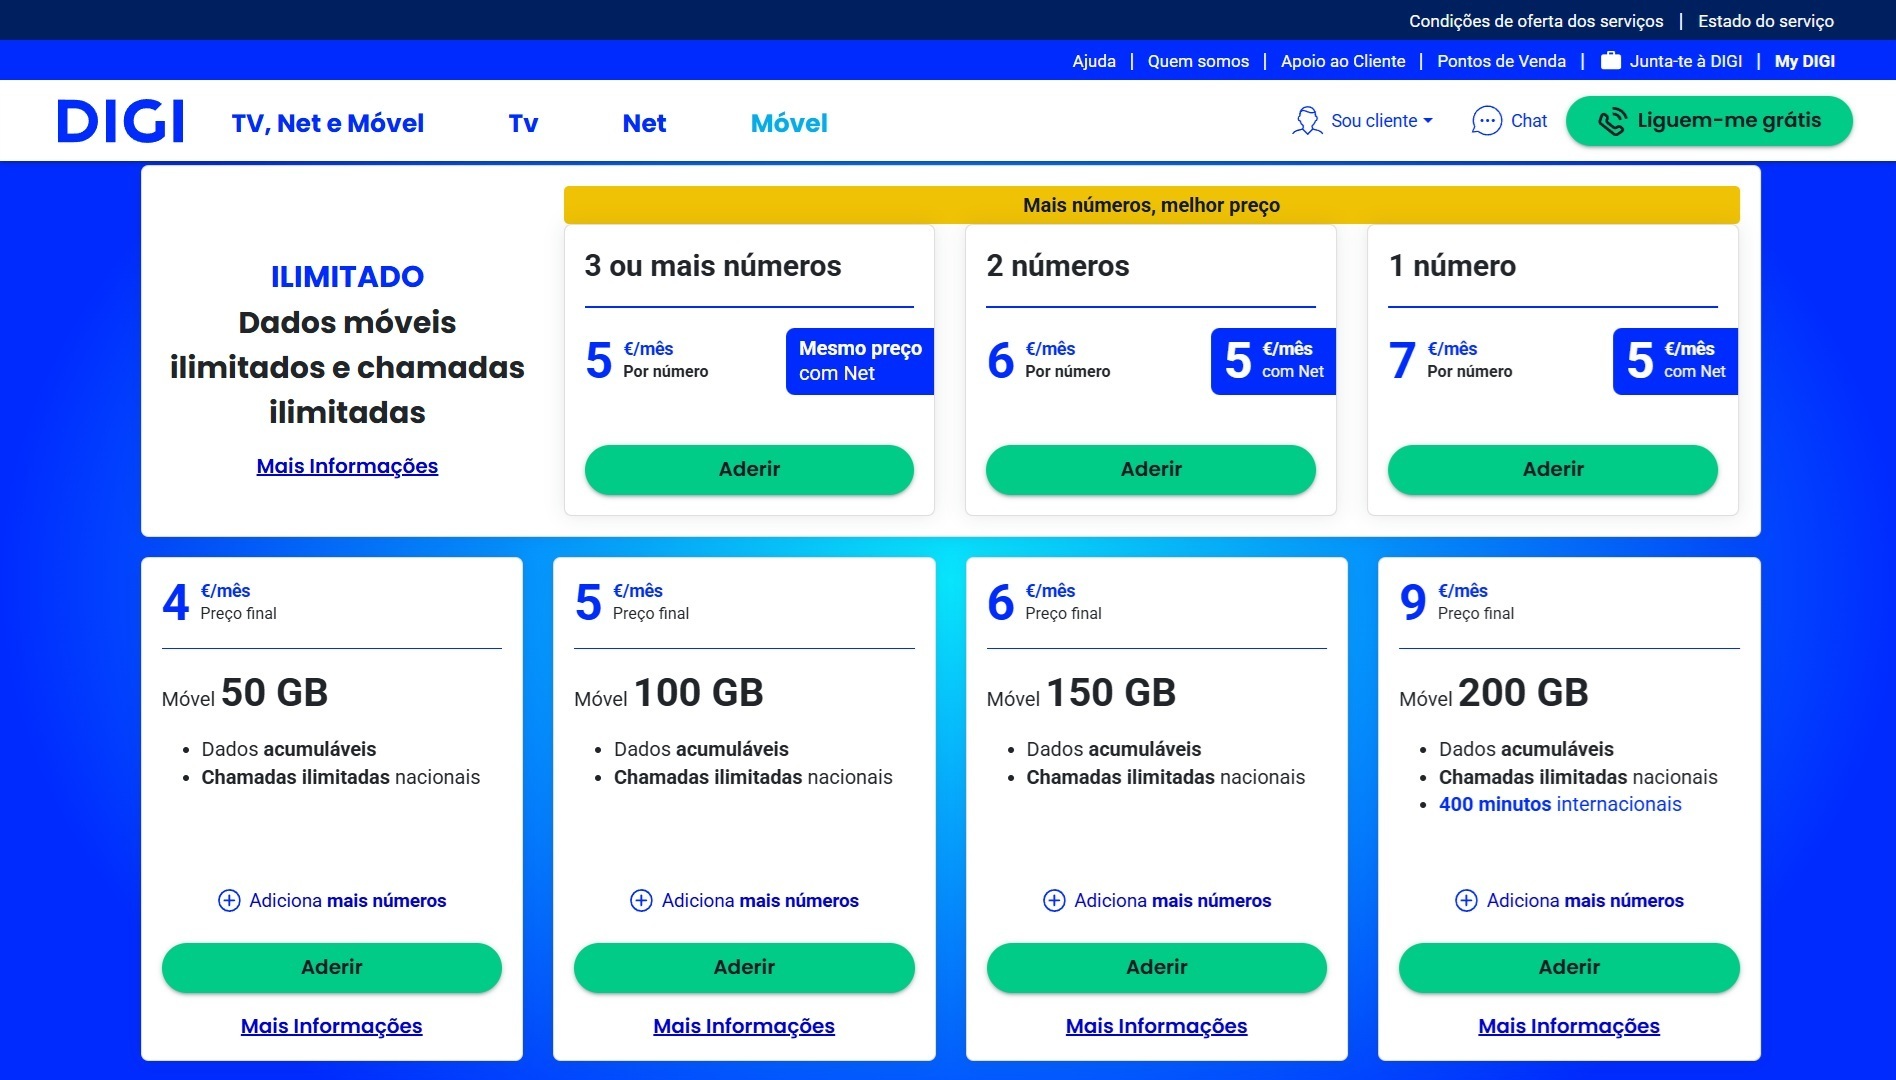Click the Móvel 200 GB title
1896x1080 pixels.
pyautogui.click(x=1494, y=693)
